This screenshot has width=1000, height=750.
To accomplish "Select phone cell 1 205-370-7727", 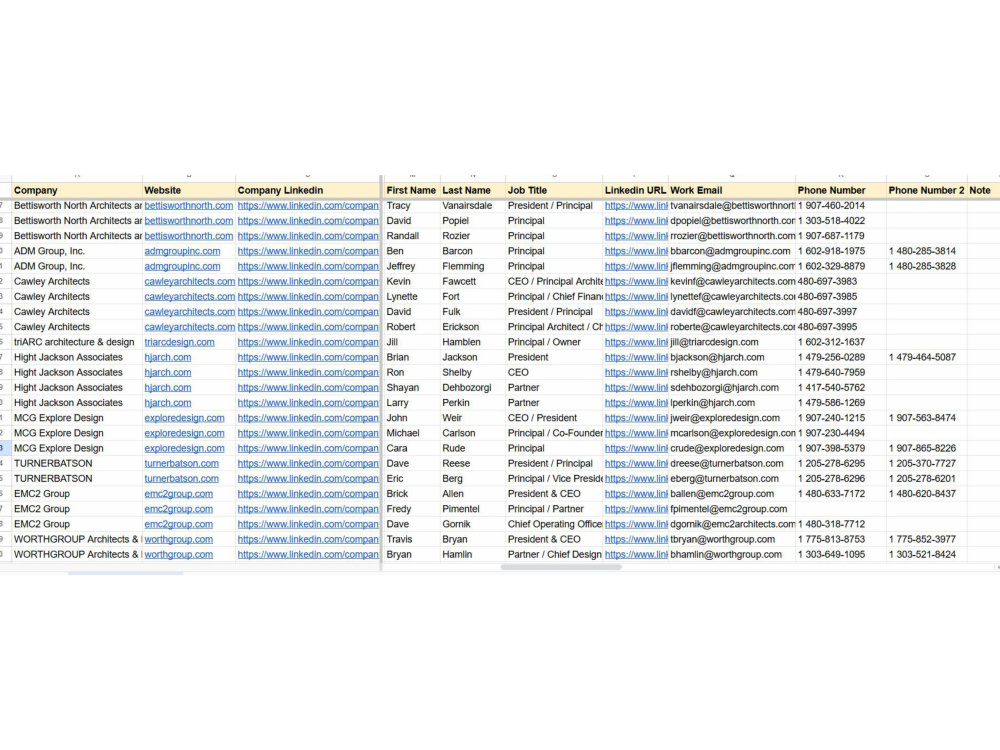I will 927,464.
